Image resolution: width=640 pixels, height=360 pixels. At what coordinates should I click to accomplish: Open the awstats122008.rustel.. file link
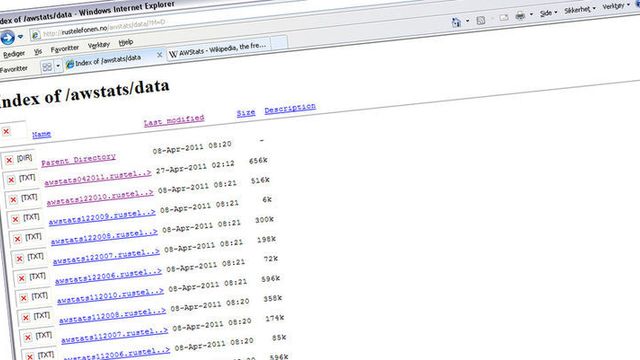click(x=104, y=237)
